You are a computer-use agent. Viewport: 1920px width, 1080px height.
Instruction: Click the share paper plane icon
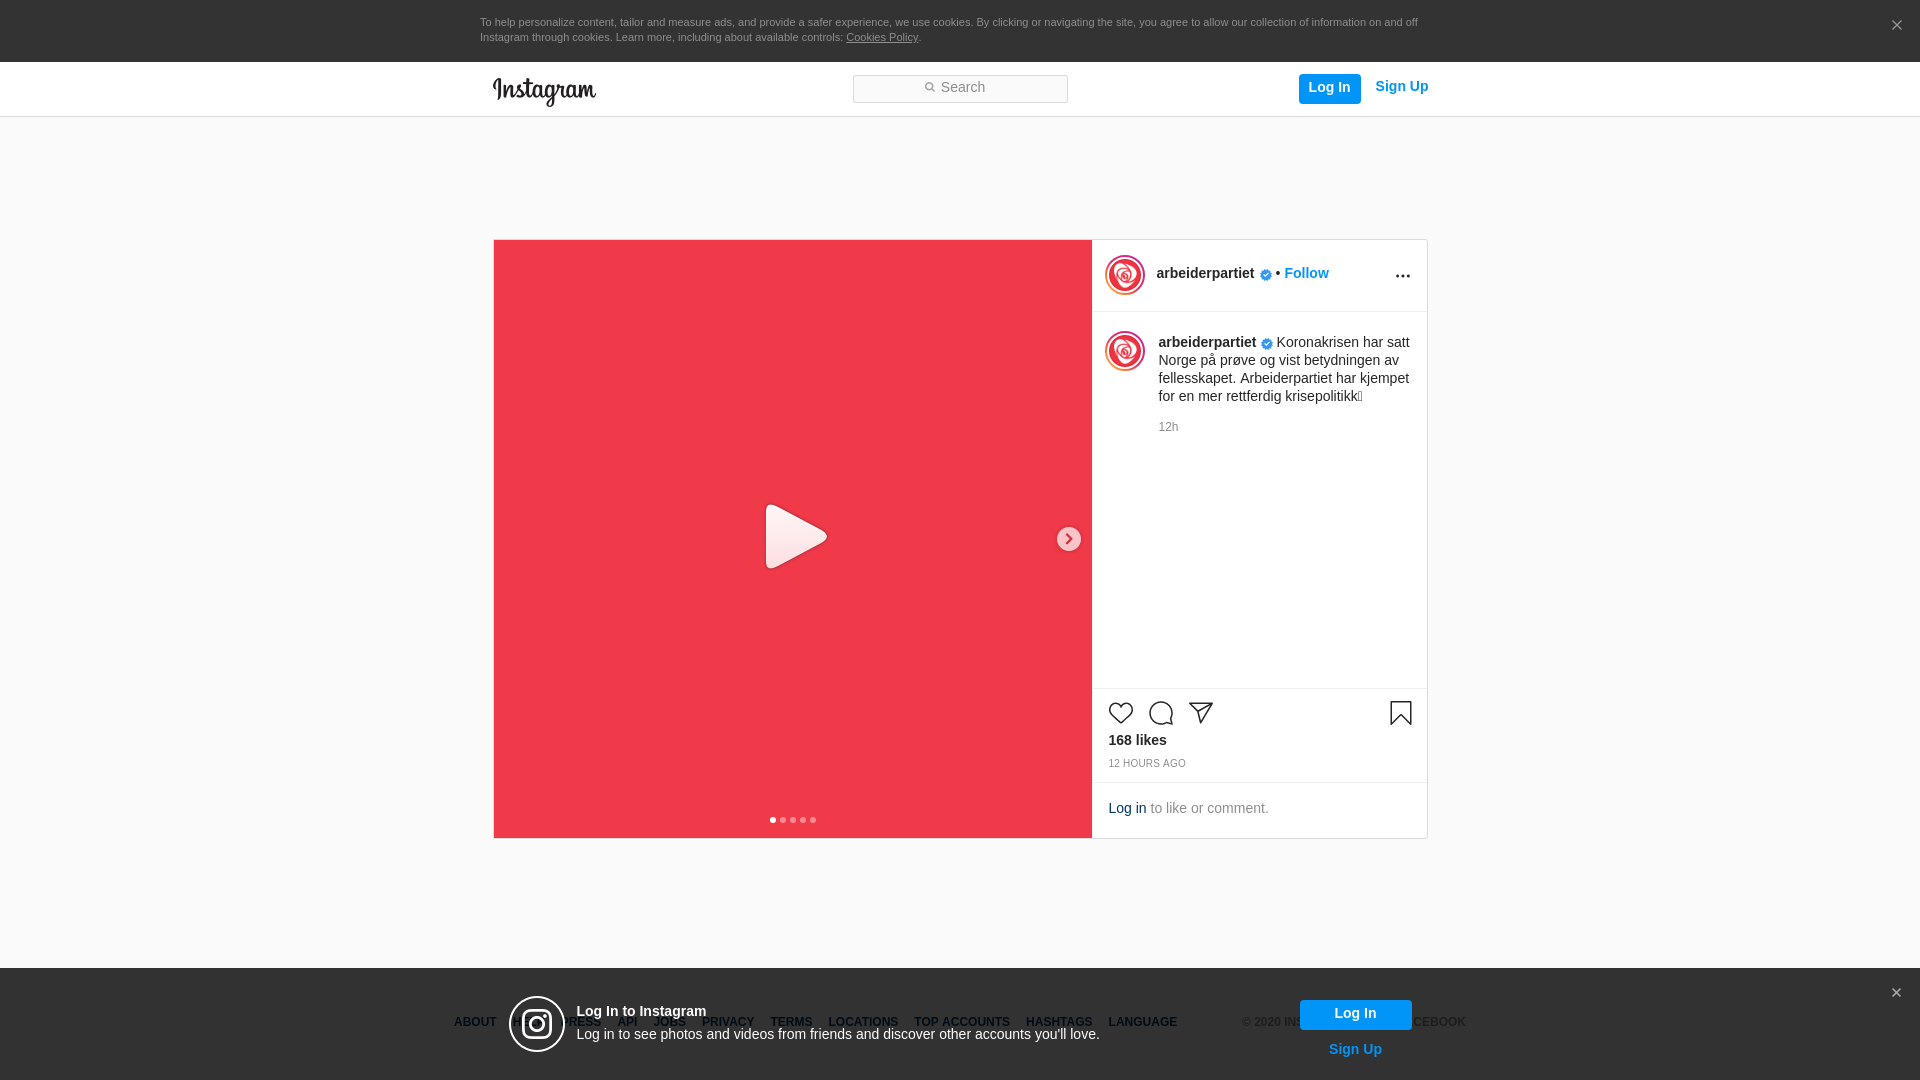1200,713
